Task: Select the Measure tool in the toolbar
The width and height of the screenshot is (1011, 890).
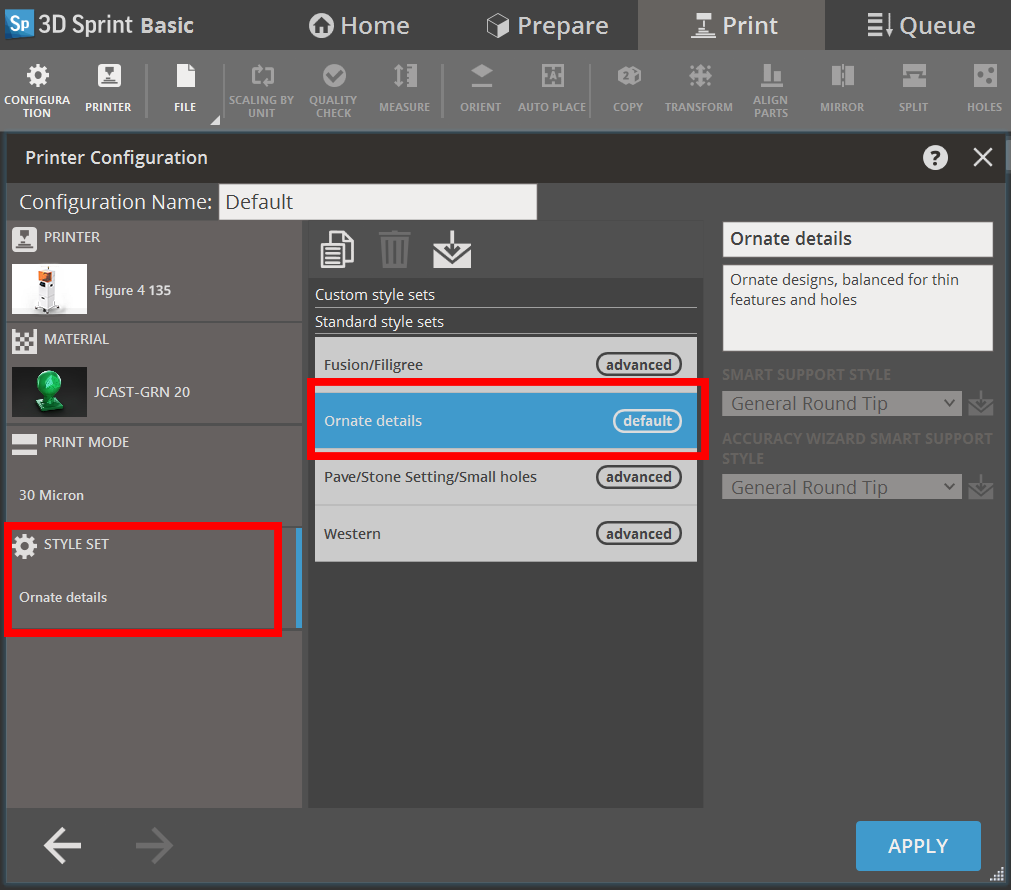Action: [x=404, y=88]
